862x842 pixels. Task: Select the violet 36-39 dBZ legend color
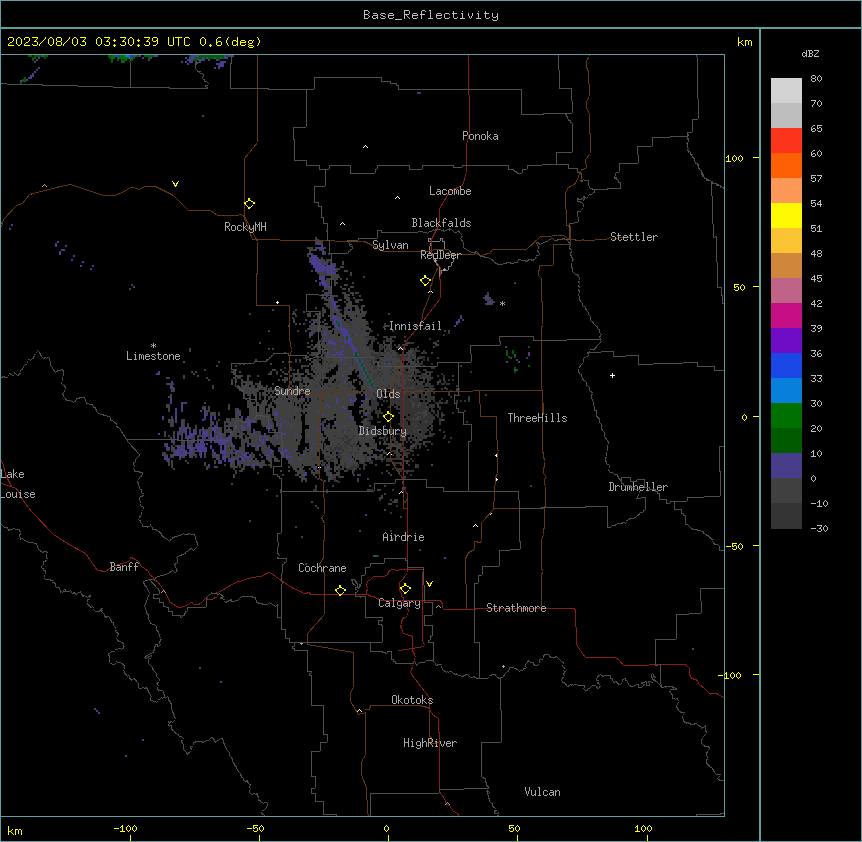point(786,341)
